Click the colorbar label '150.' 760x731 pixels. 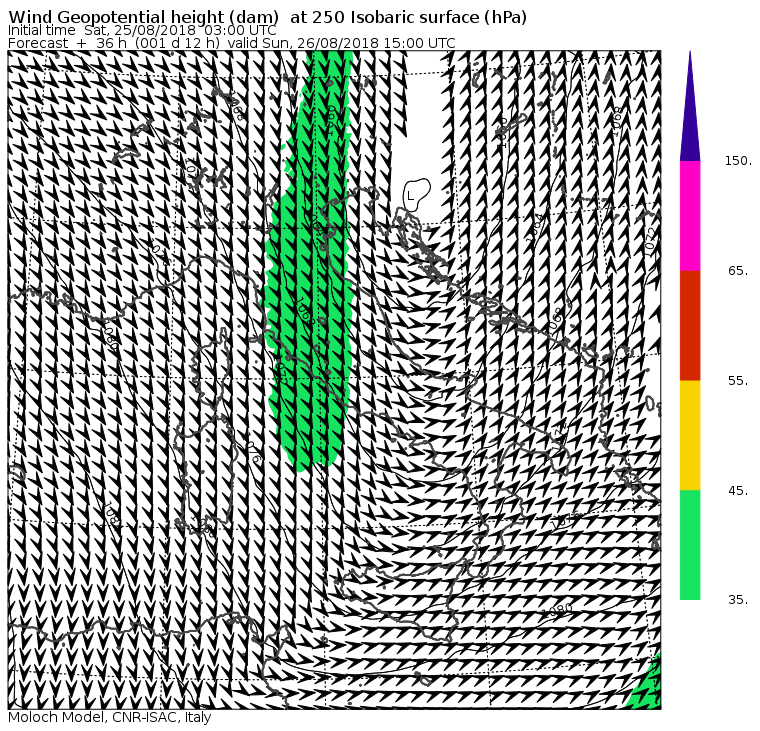[738, 161]
